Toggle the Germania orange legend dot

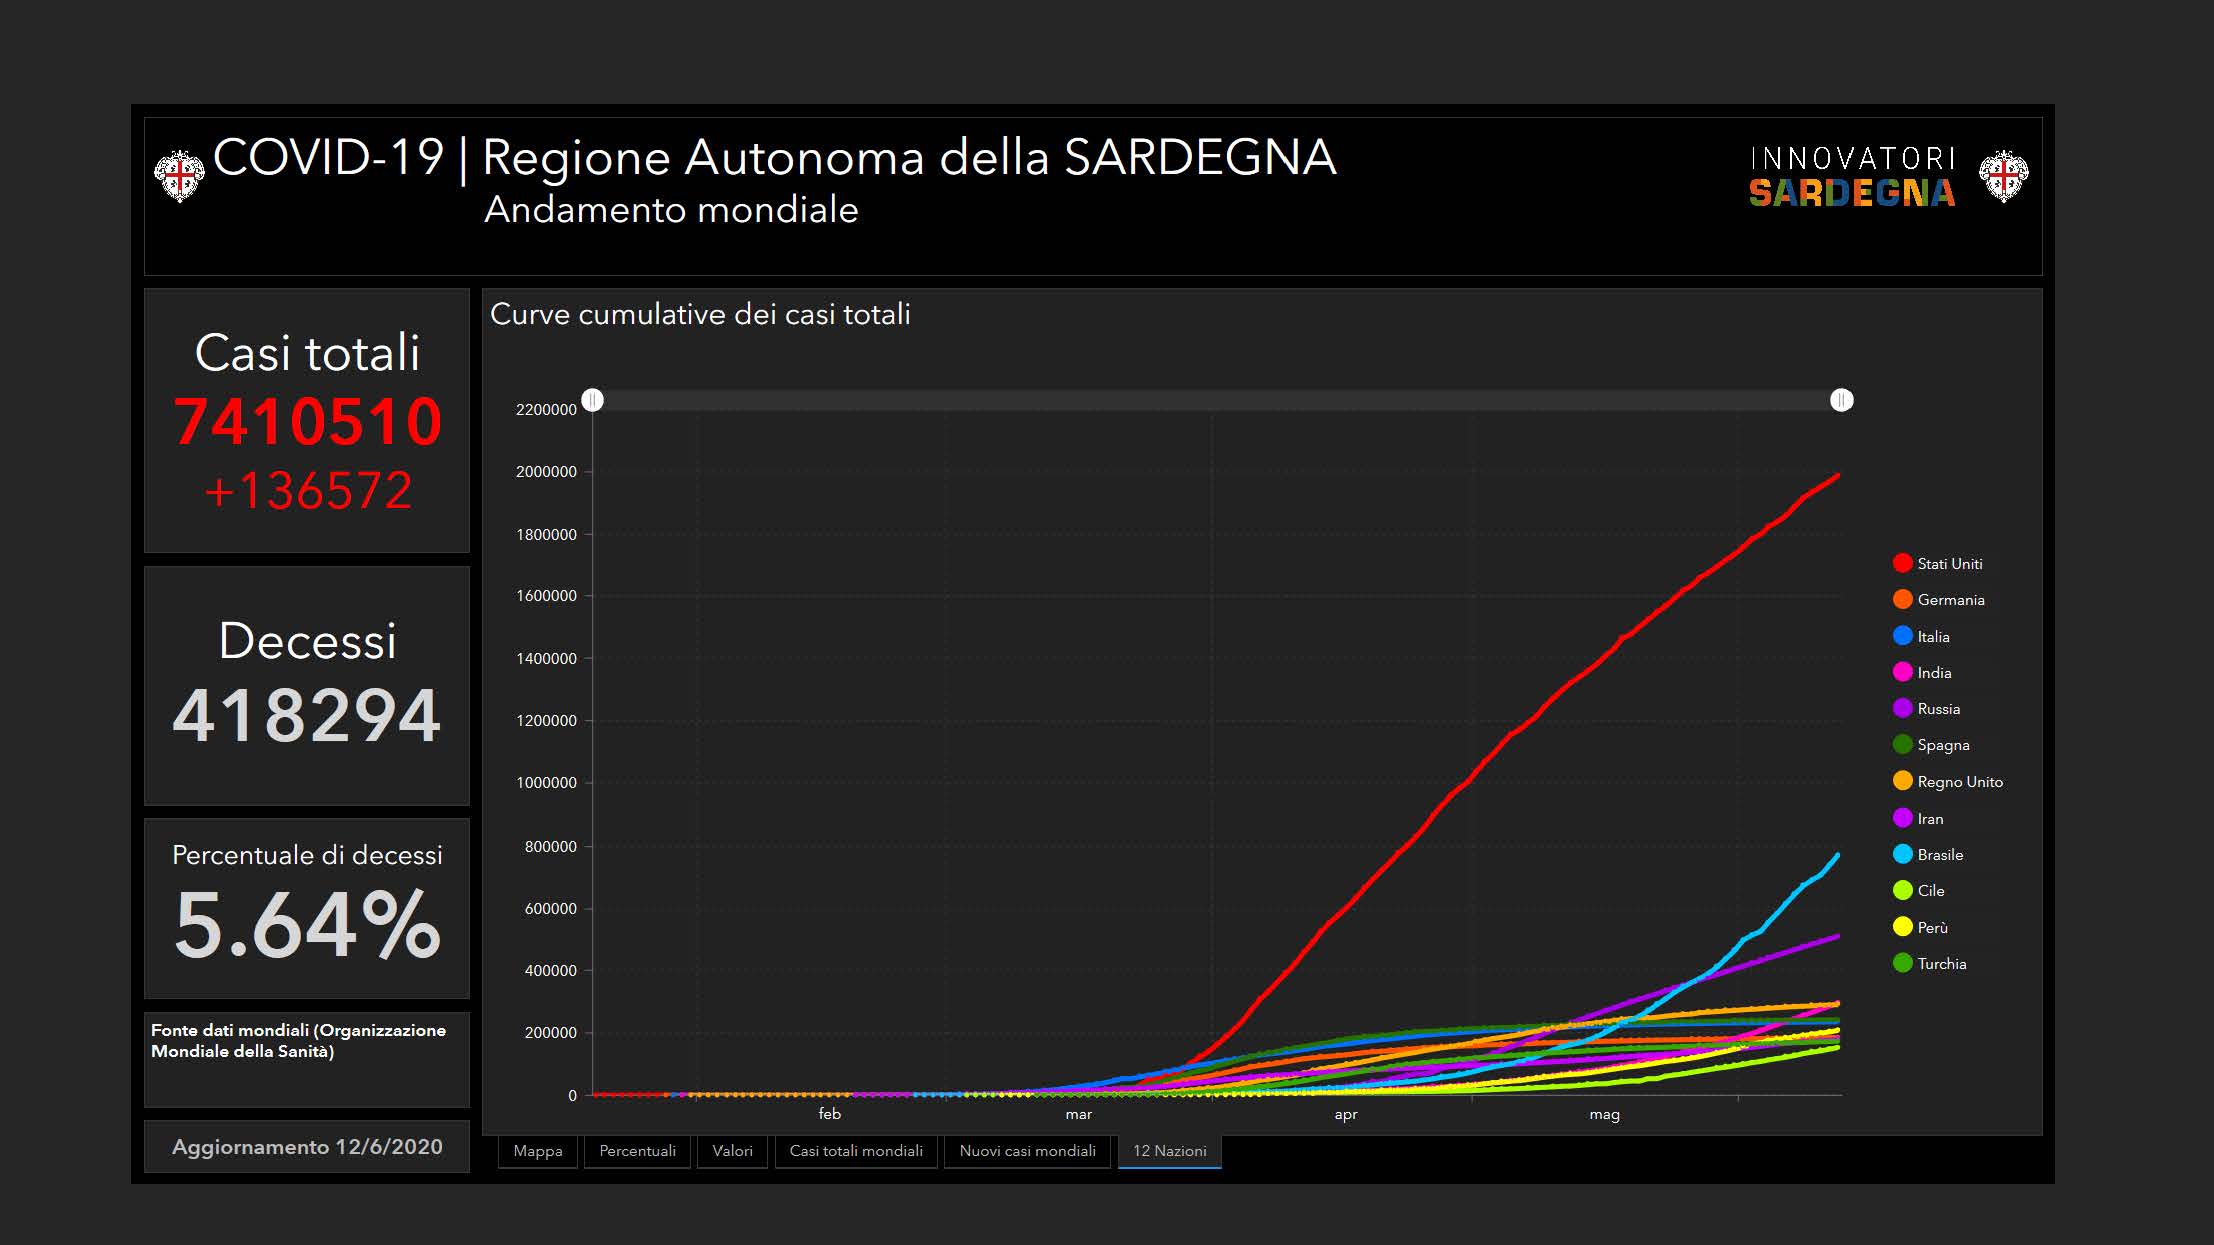click(1902, 599)
